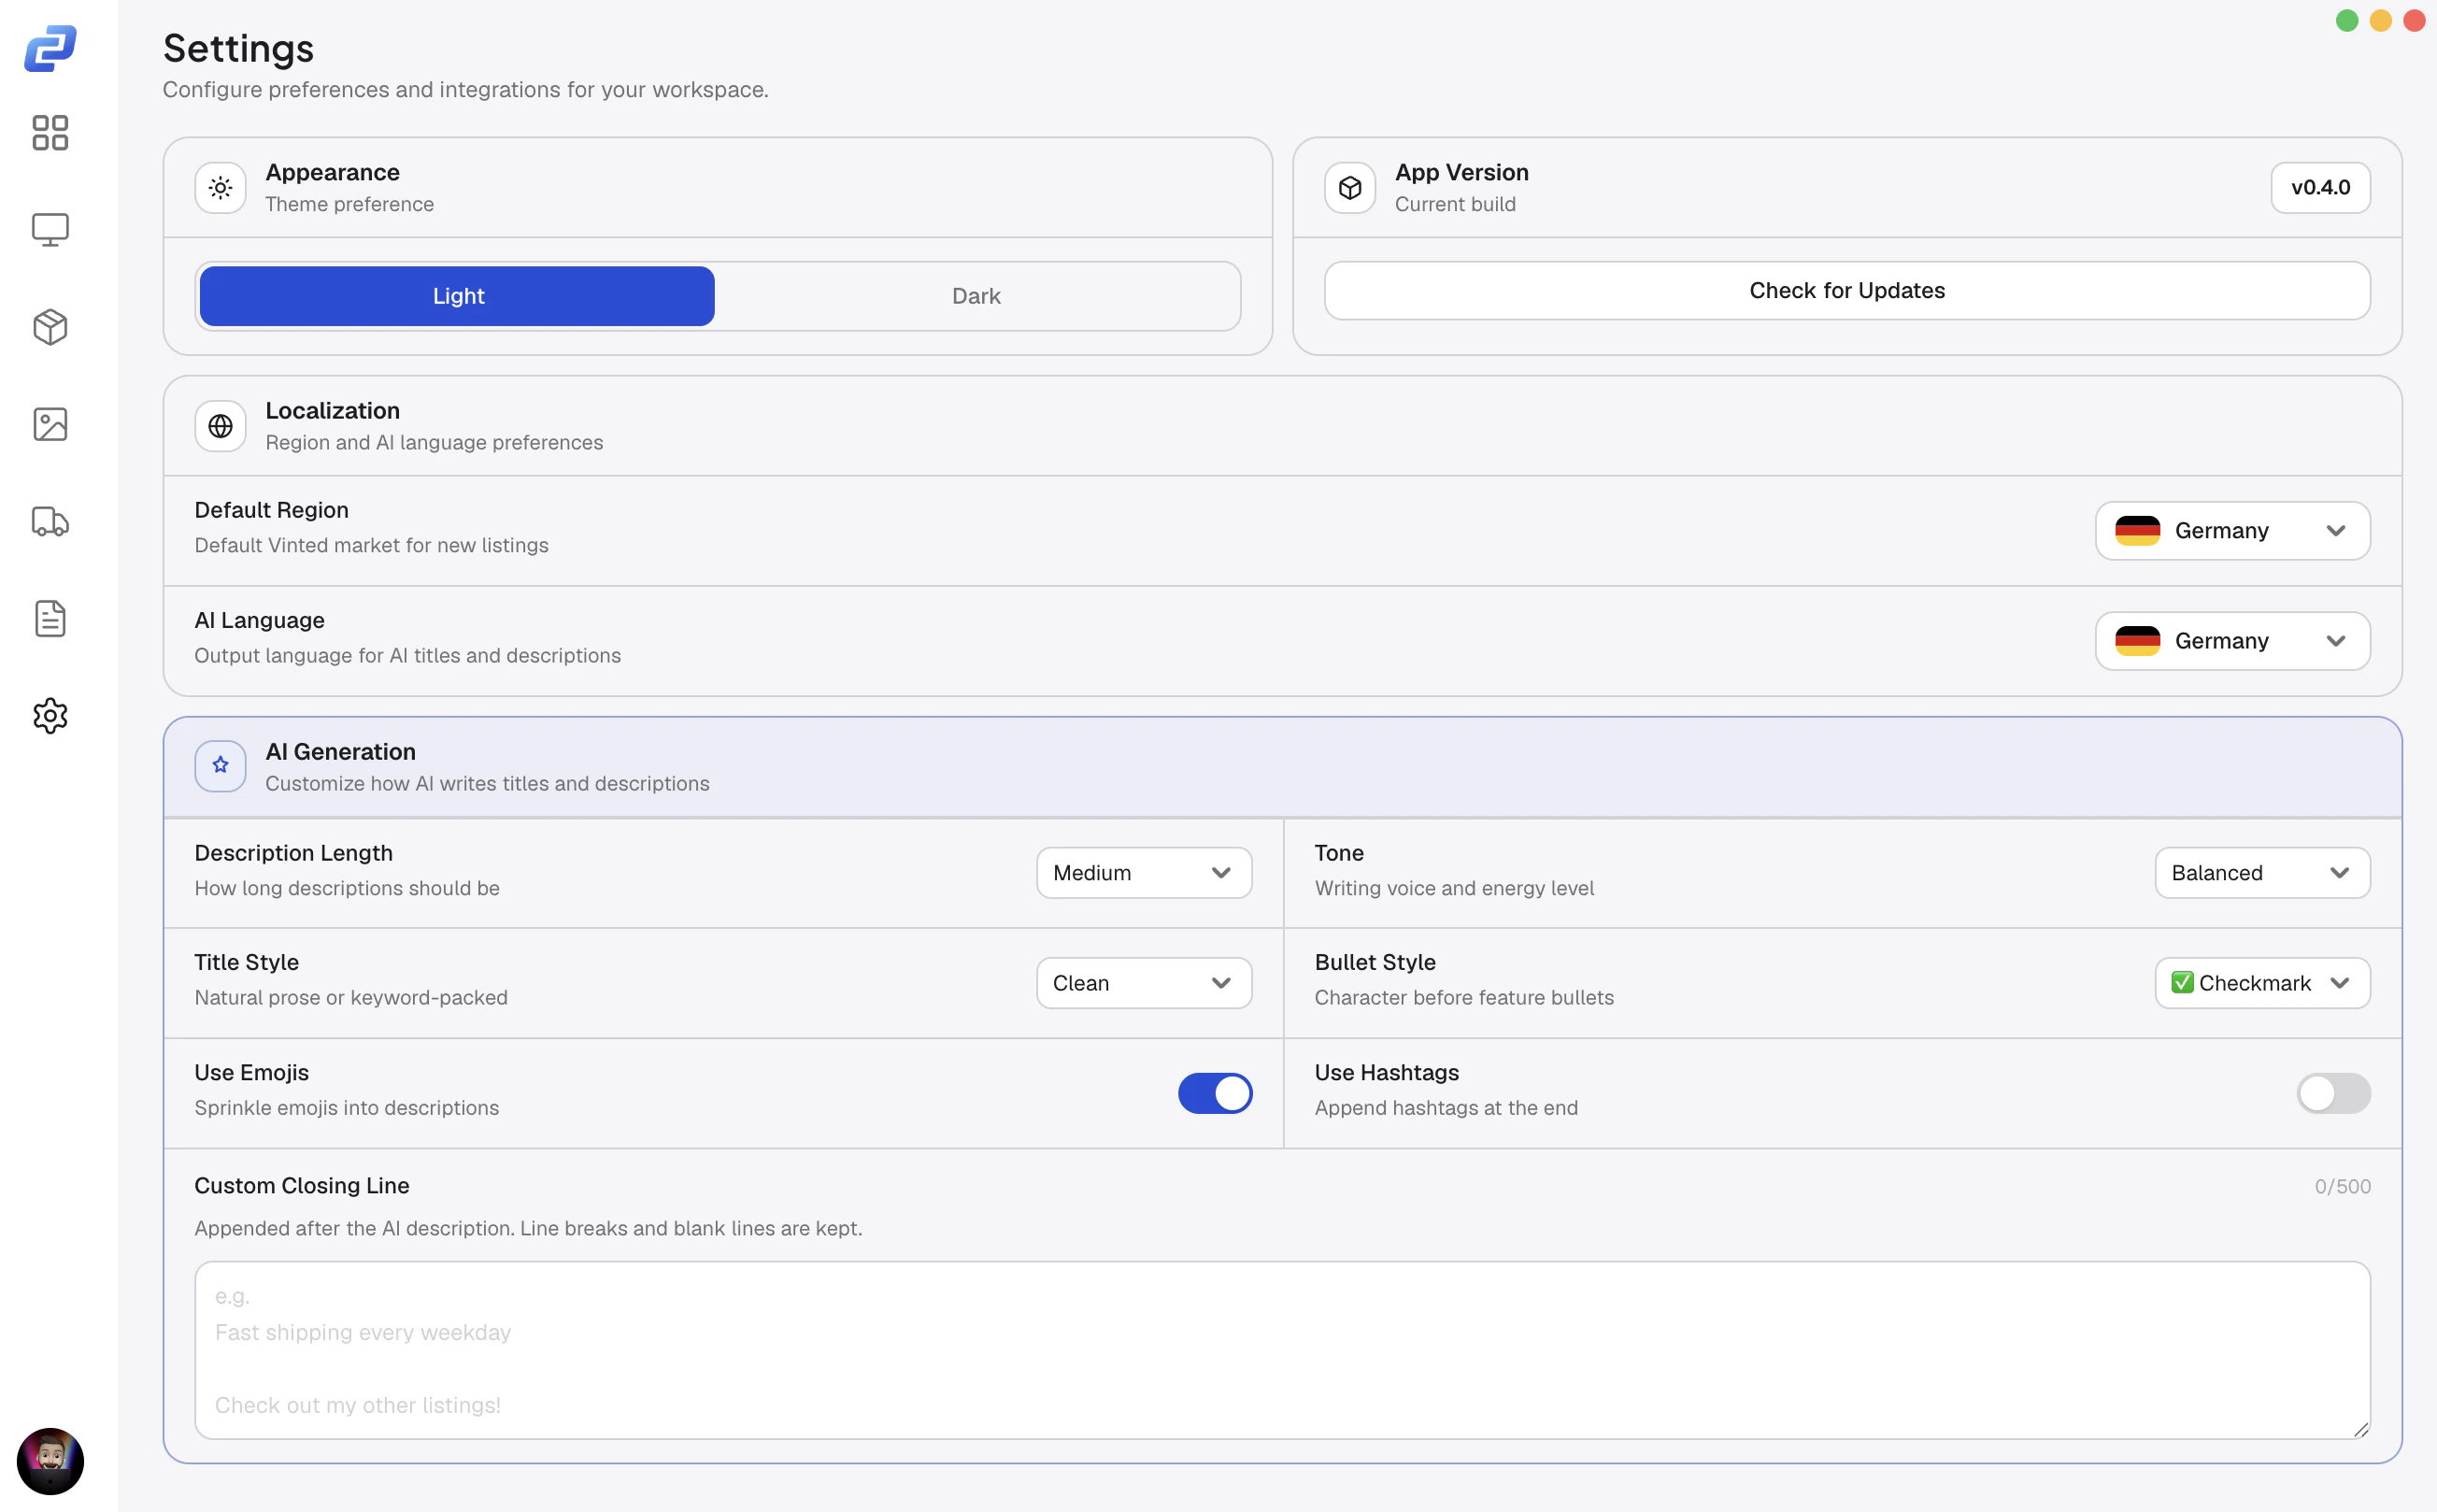2437x1512 pixels.
Task: Click the Appearance section title
Action: tap(332, 172)
